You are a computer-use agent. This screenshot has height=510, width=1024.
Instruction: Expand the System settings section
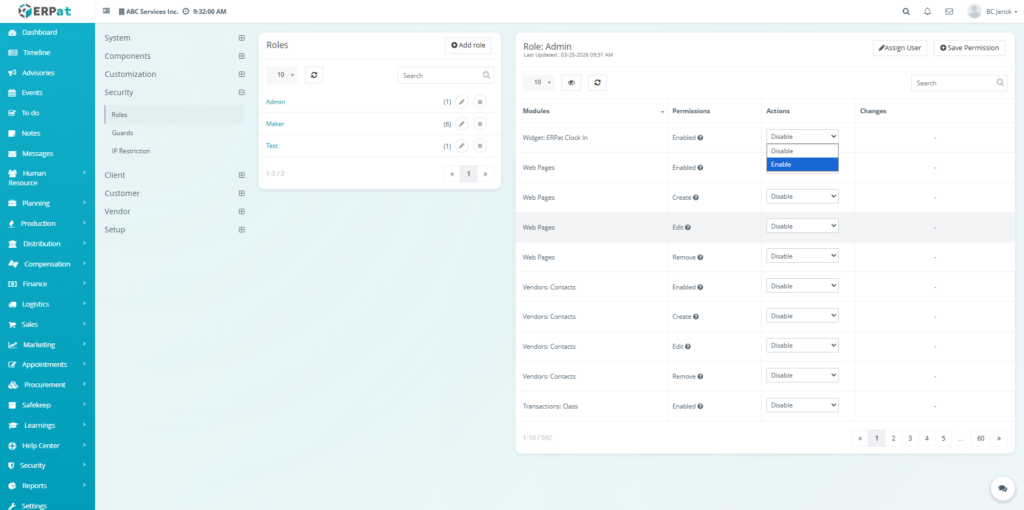(241, 38)
